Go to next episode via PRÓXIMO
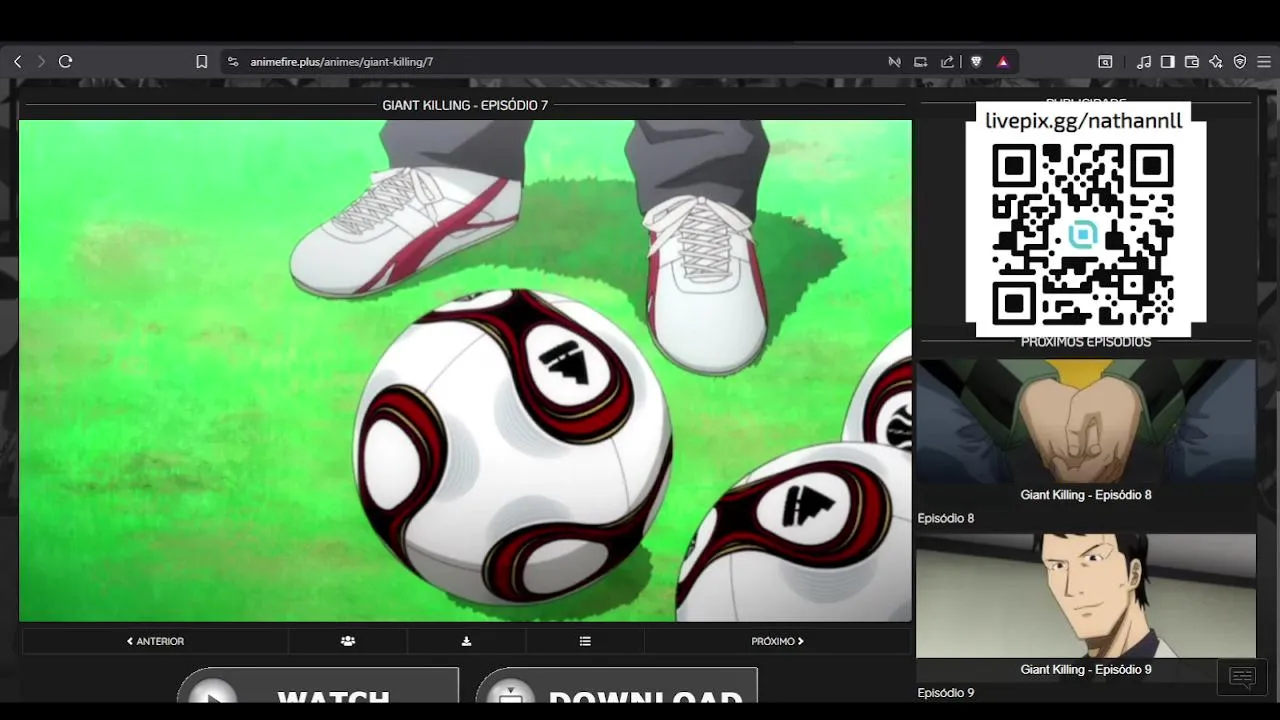This screenshot has height=720, width=1280. click(x=777, y=641)
